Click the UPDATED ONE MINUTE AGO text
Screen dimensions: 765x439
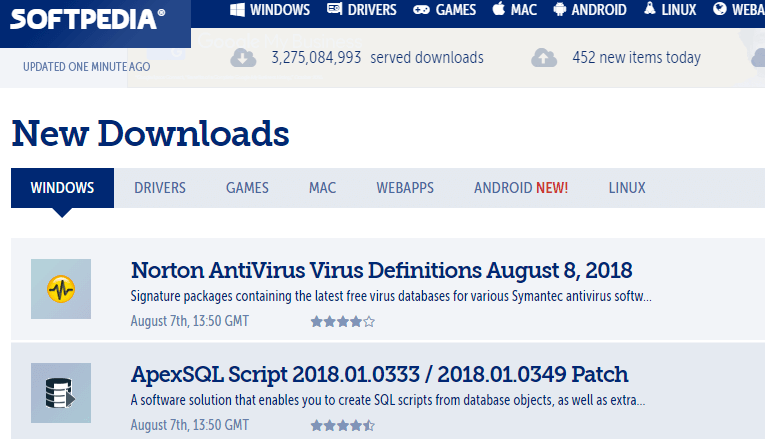pyautogui.click(x=87, y=67)
